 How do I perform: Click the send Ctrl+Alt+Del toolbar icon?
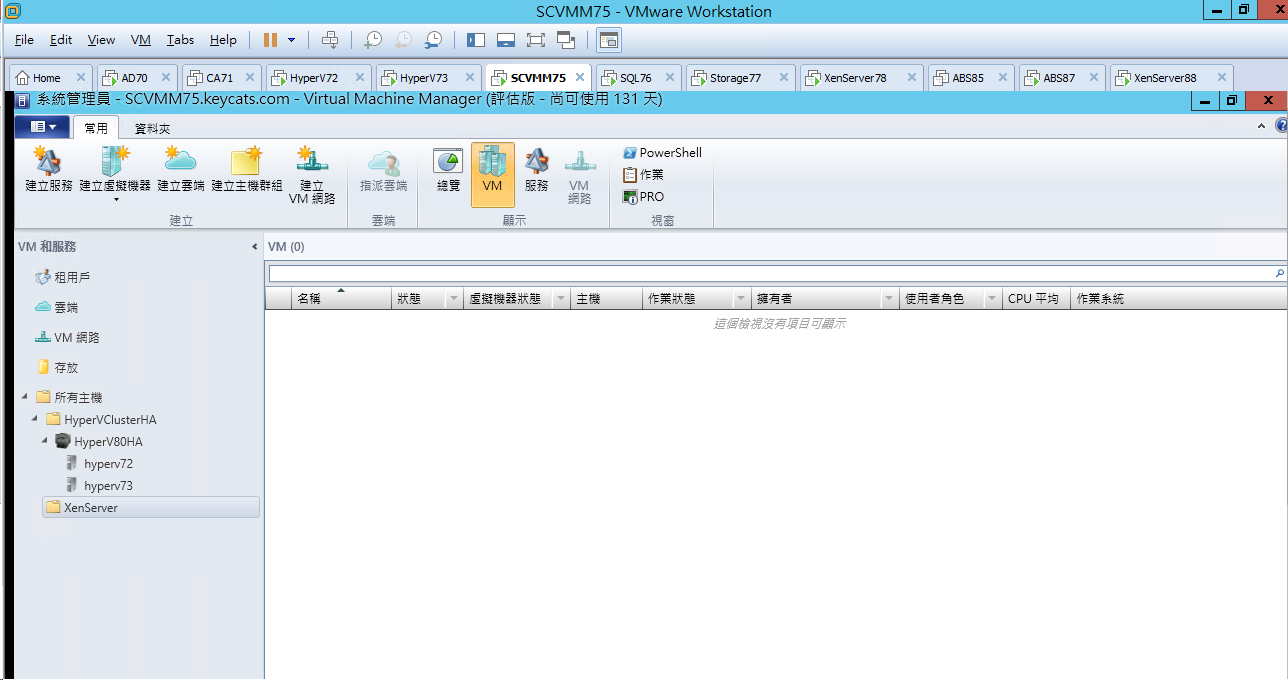point(330,40)
